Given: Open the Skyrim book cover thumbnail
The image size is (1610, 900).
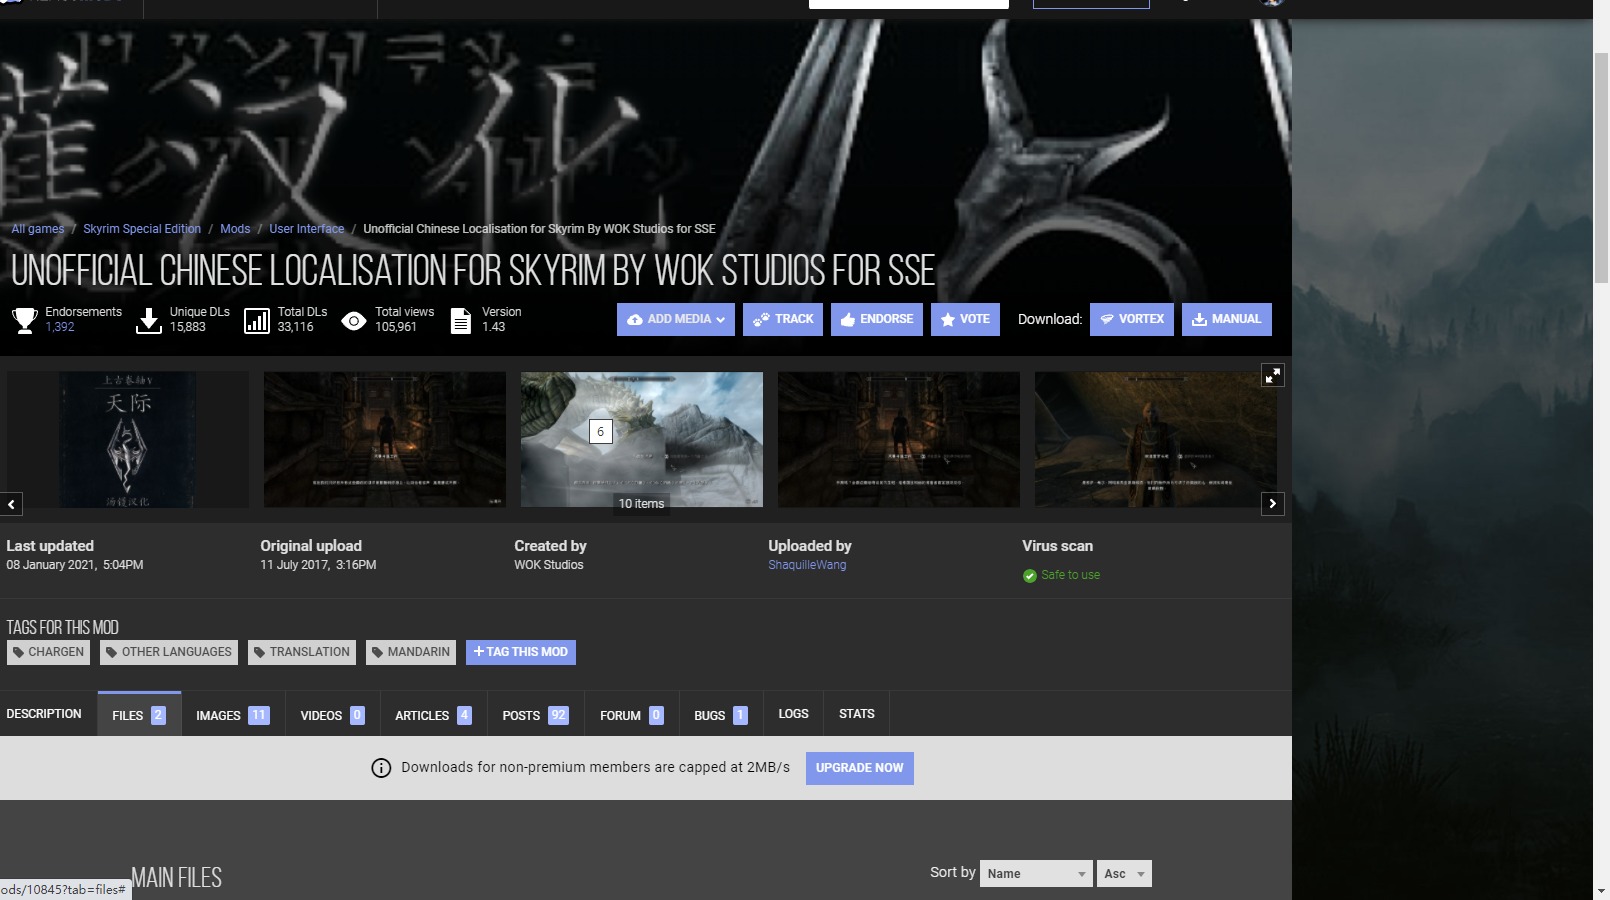Looking at the screenshot, I should click(128, 440).
